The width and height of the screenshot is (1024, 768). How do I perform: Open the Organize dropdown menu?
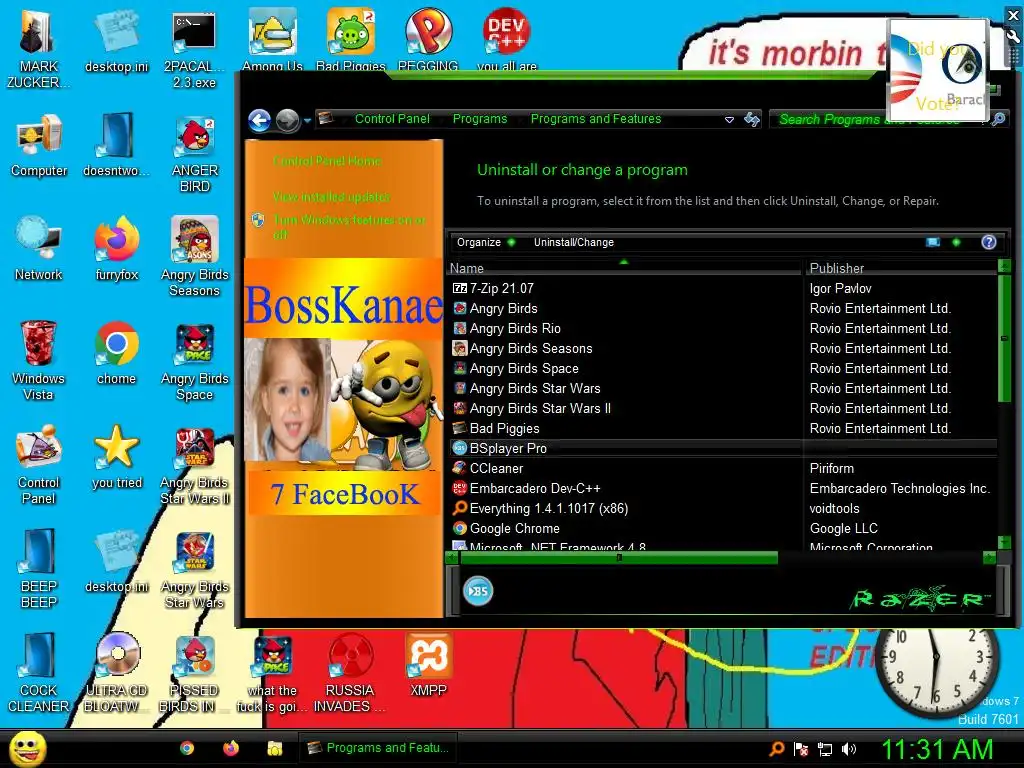click(x=485, y=242)
